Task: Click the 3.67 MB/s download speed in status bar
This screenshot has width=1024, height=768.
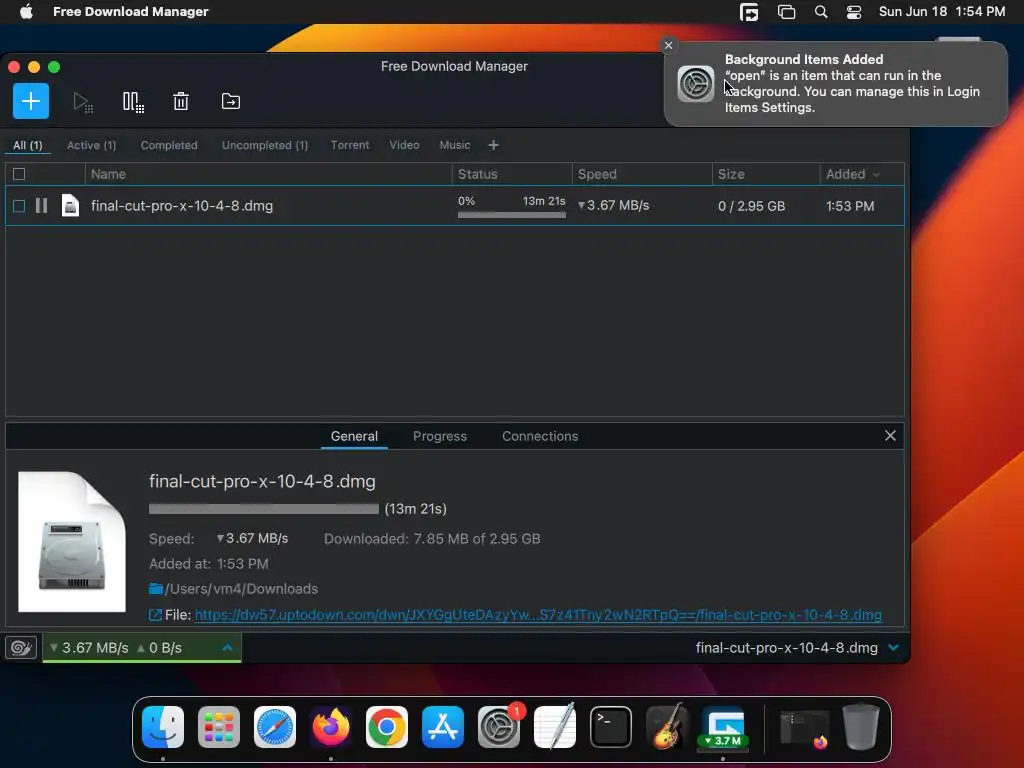Action: 89,648
